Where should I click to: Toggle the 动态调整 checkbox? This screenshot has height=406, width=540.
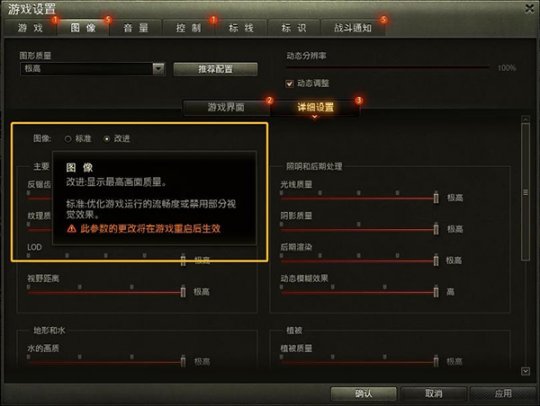click(289, 84)
